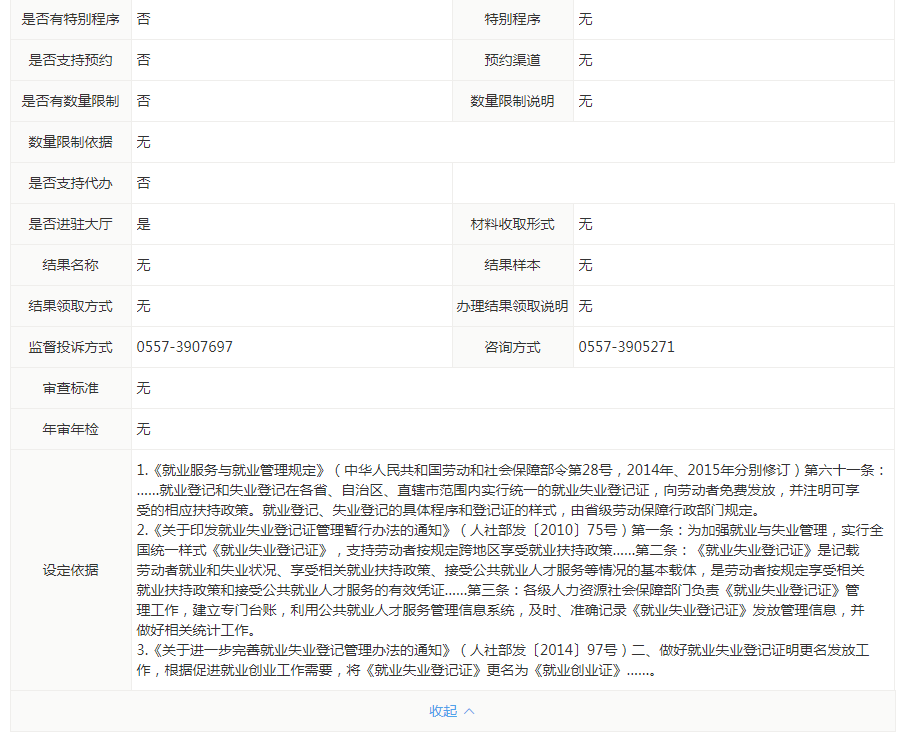Click the 结果样本 field label
Screen dimensions: 904x748
click(x=512, y=265)
